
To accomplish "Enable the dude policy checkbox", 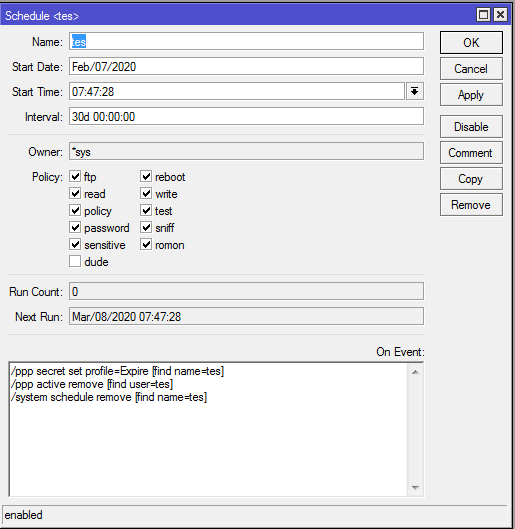I will (x=75, y=261).
